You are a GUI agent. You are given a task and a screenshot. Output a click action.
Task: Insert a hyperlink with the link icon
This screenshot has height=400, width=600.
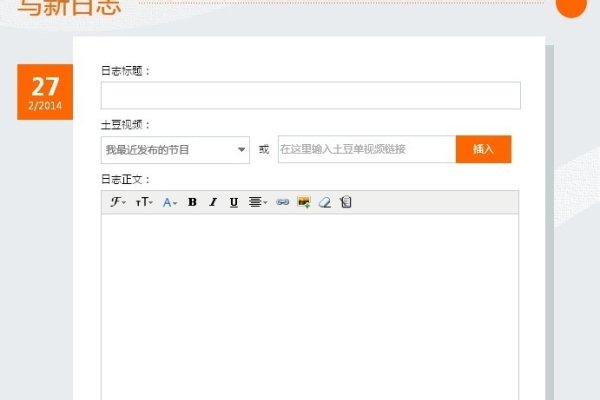tap(282, 202)
